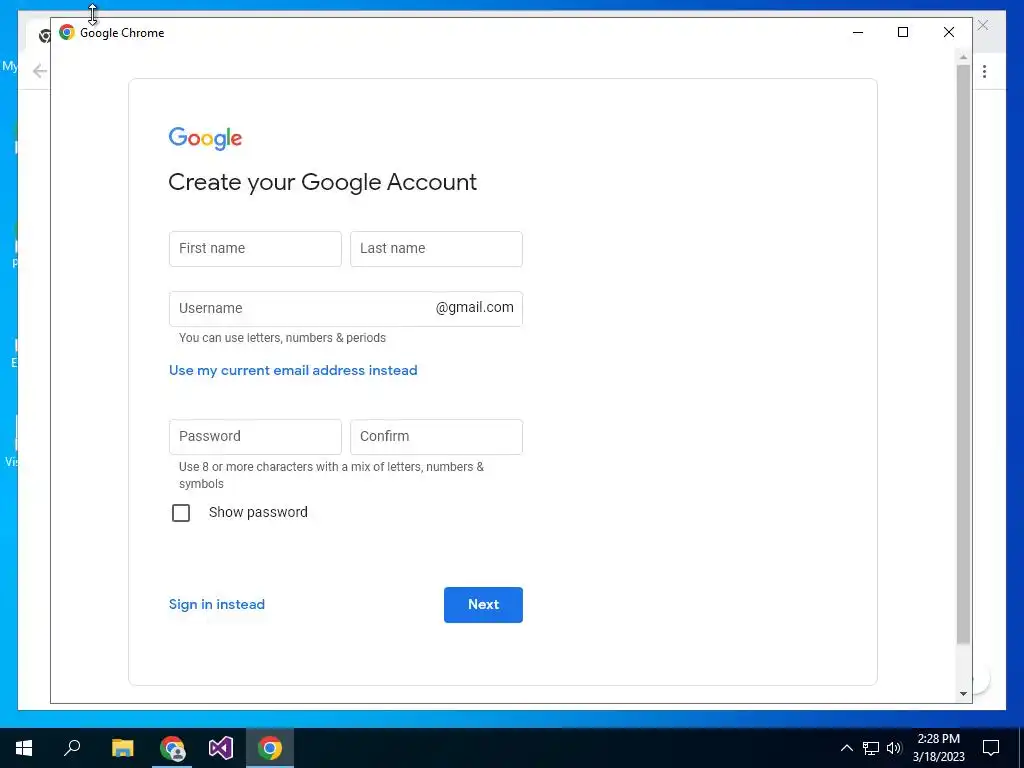Click the @gmail.com suffix text
Screen dimensions: 1024x768
(475, 308)
